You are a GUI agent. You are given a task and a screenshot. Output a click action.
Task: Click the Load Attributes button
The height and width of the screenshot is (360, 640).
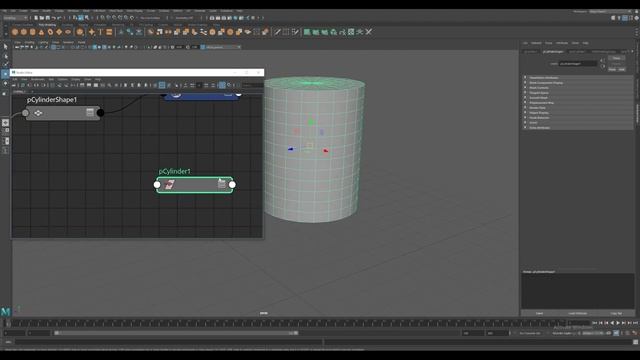click(x=578, y=313)
